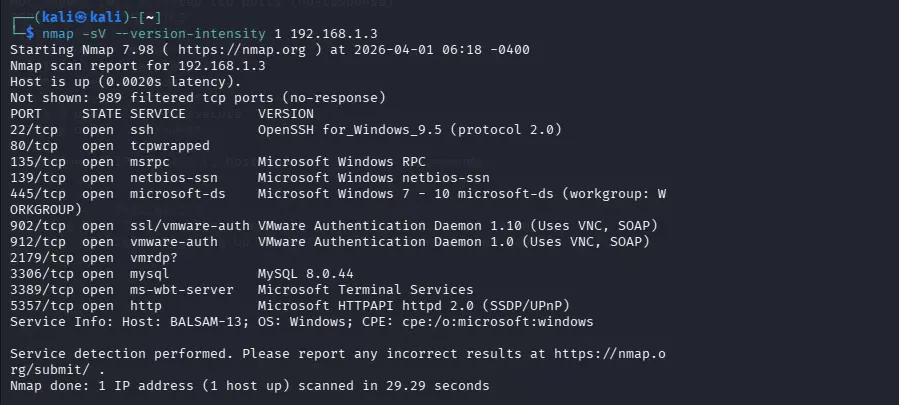Click the 22/tcp port entry
899x405 pixels.
pyautogui.click(x=34, y=130)
